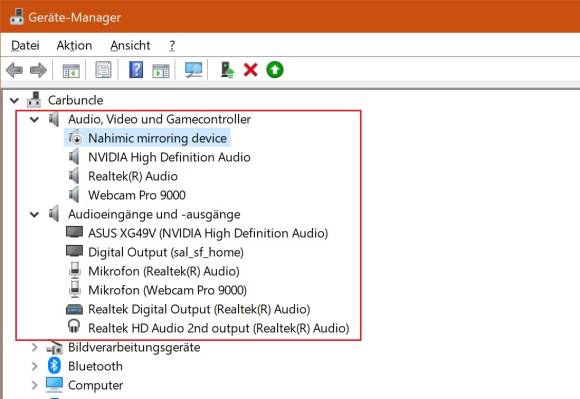Toggle the action pane toolbar icon

[161, 70]
